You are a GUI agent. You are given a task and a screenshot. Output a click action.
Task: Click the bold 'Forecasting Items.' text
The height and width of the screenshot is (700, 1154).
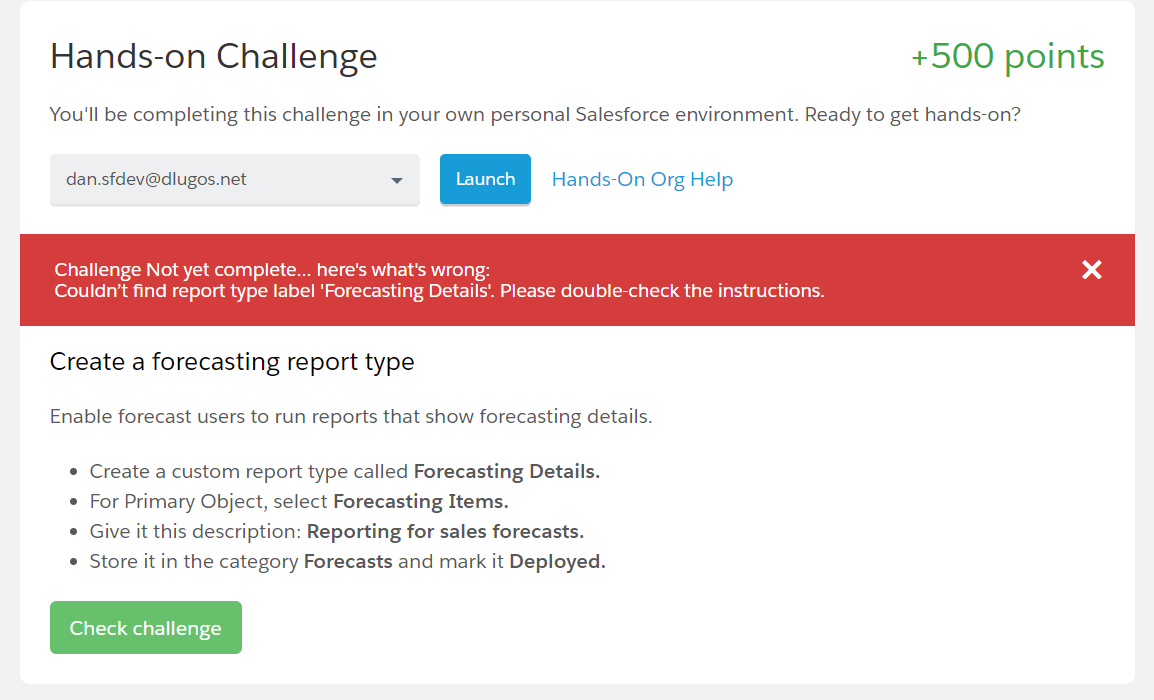click(421, 501)
